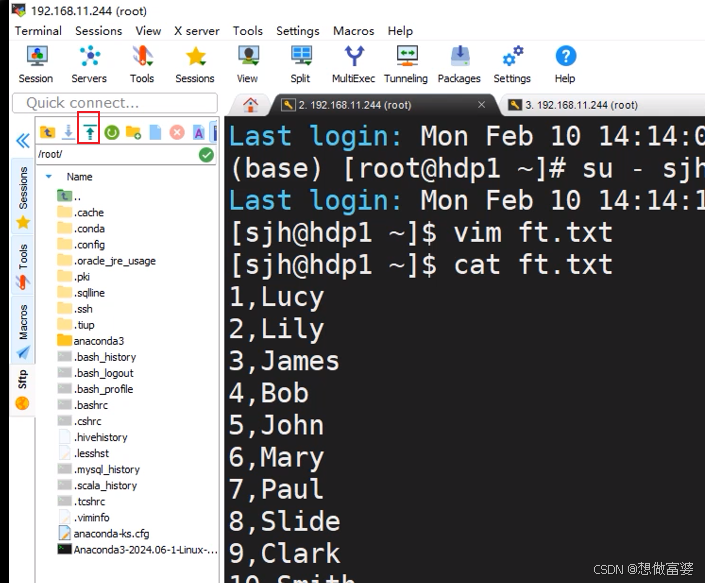Select the Sftp side tab
The width and height of the screenshot is (705, 583).
coord(22,389)
